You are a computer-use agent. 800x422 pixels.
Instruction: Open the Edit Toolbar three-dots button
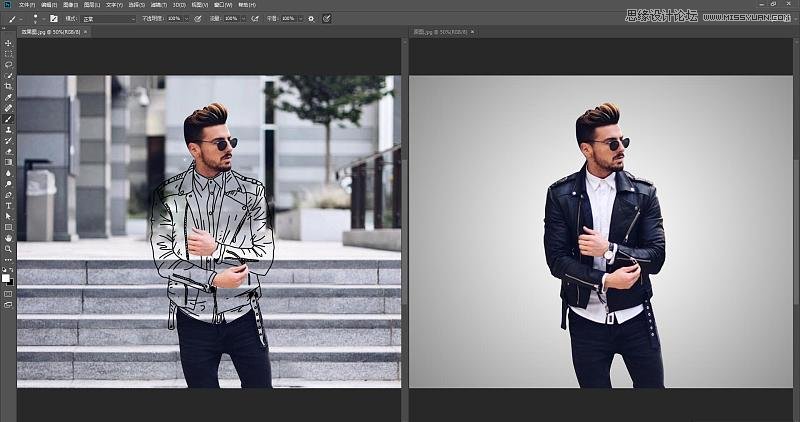(8, 260)
